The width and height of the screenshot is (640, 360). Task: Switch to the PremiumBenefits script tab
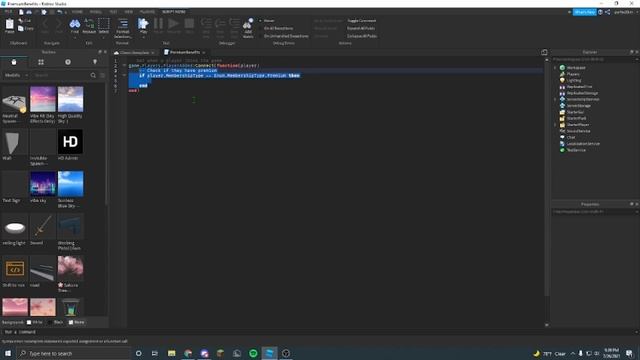(x=184, y=52)
